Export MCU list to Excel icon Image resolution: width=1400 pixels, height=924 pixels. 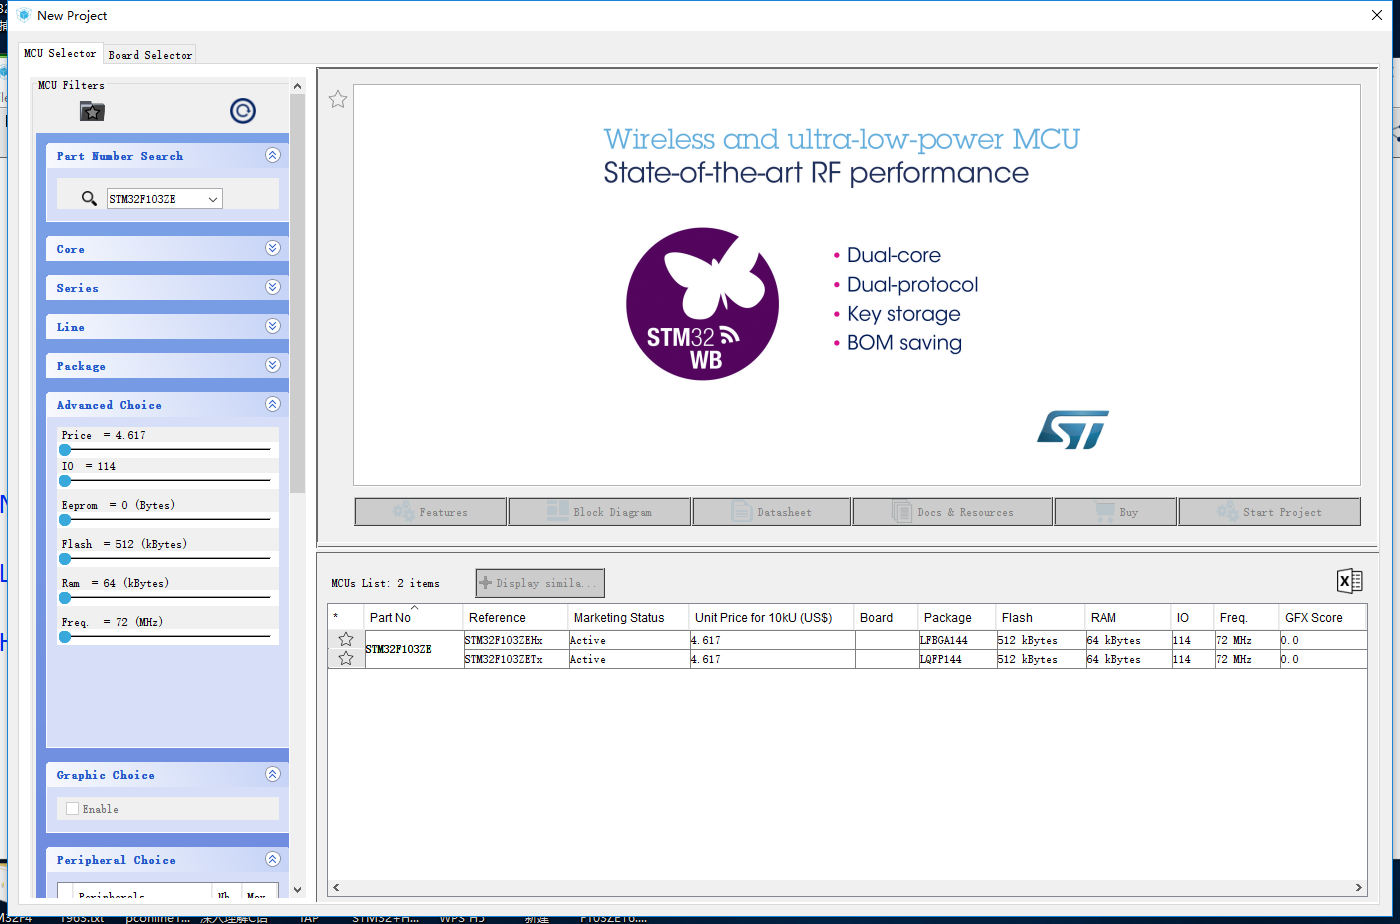1349,581
